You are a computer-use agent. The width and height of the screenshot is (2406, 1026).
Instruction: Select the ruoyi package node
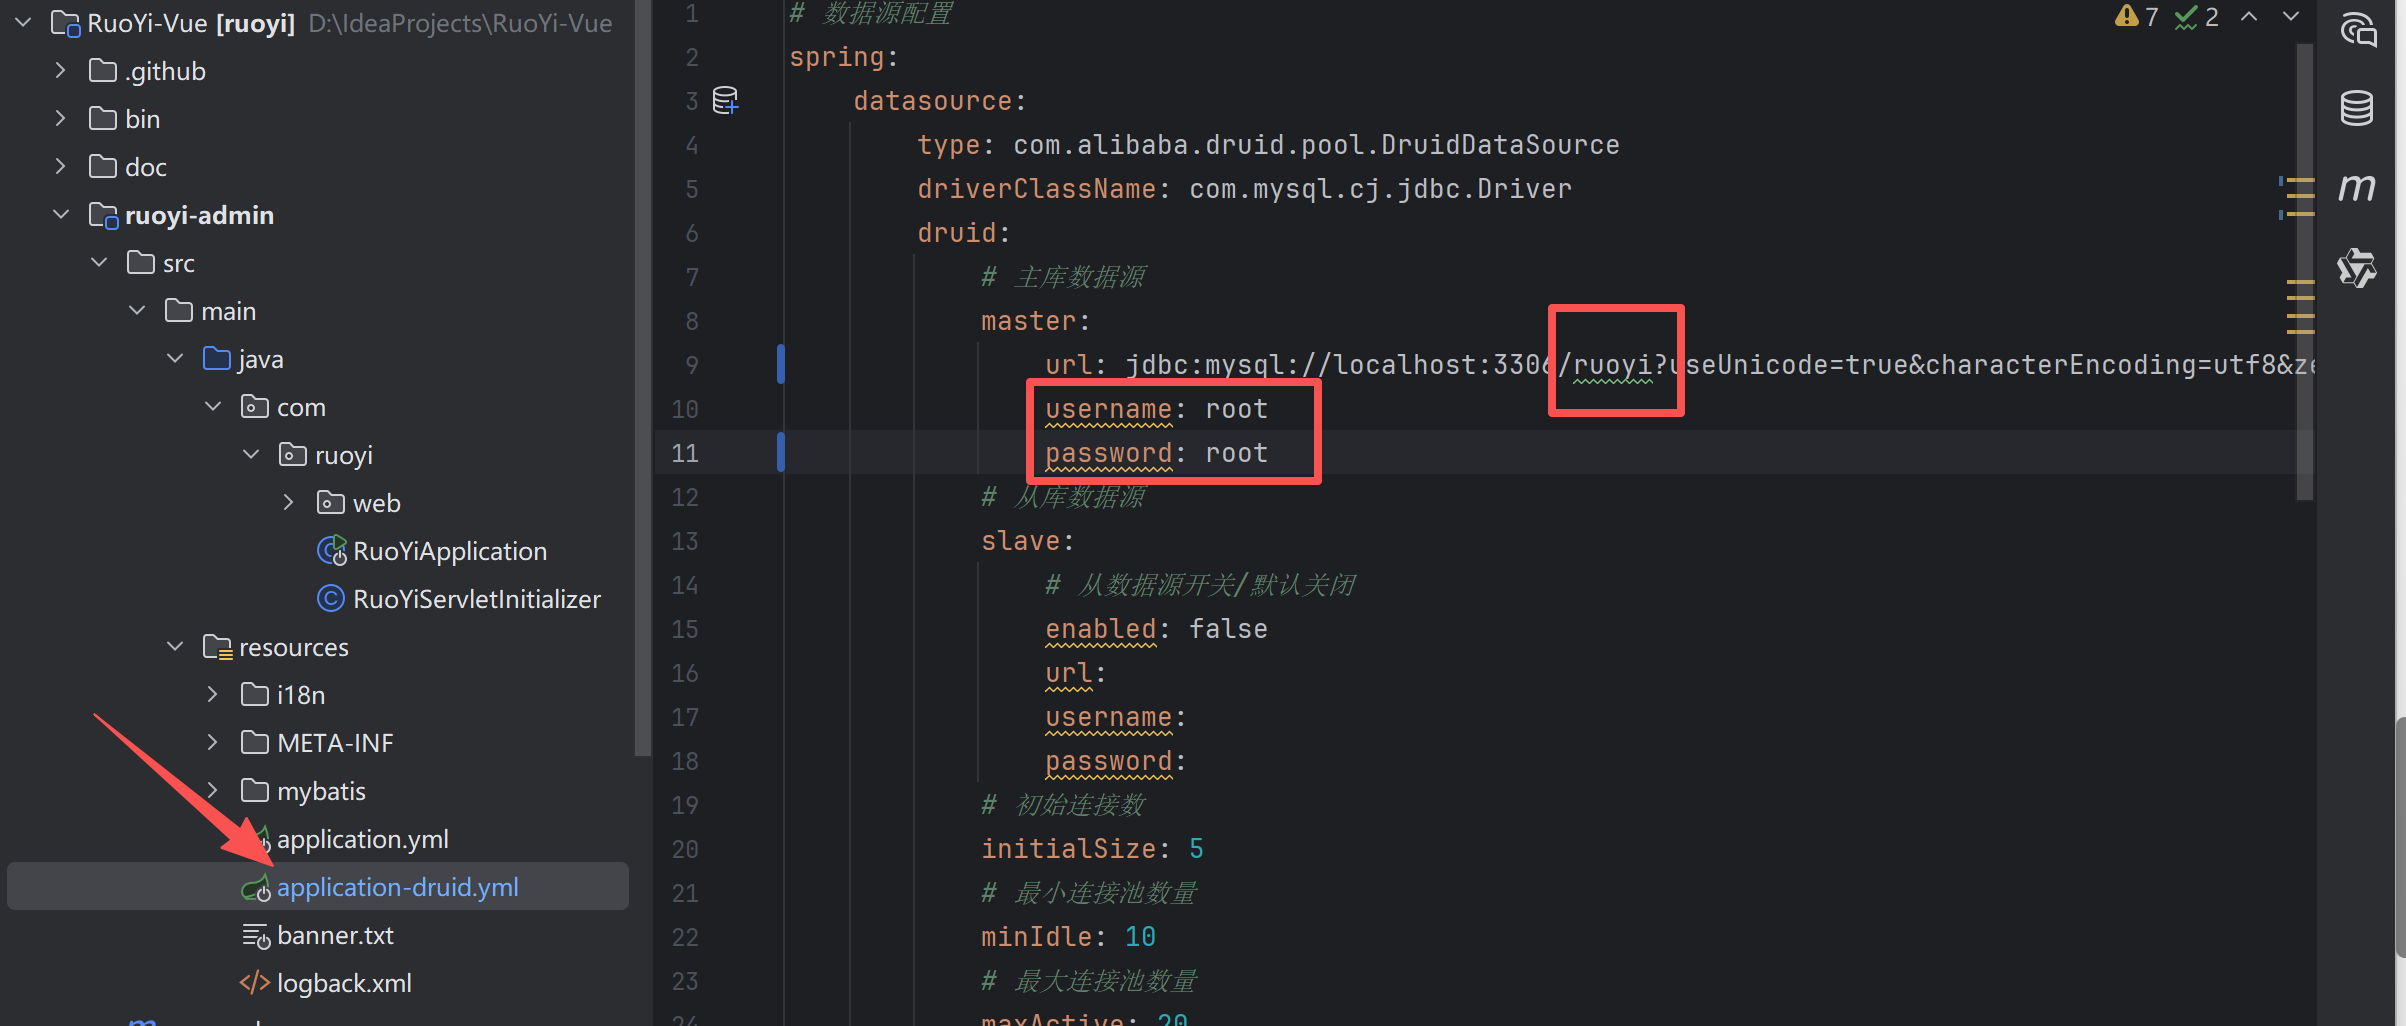pyautogui.click(x=344, y=455)
